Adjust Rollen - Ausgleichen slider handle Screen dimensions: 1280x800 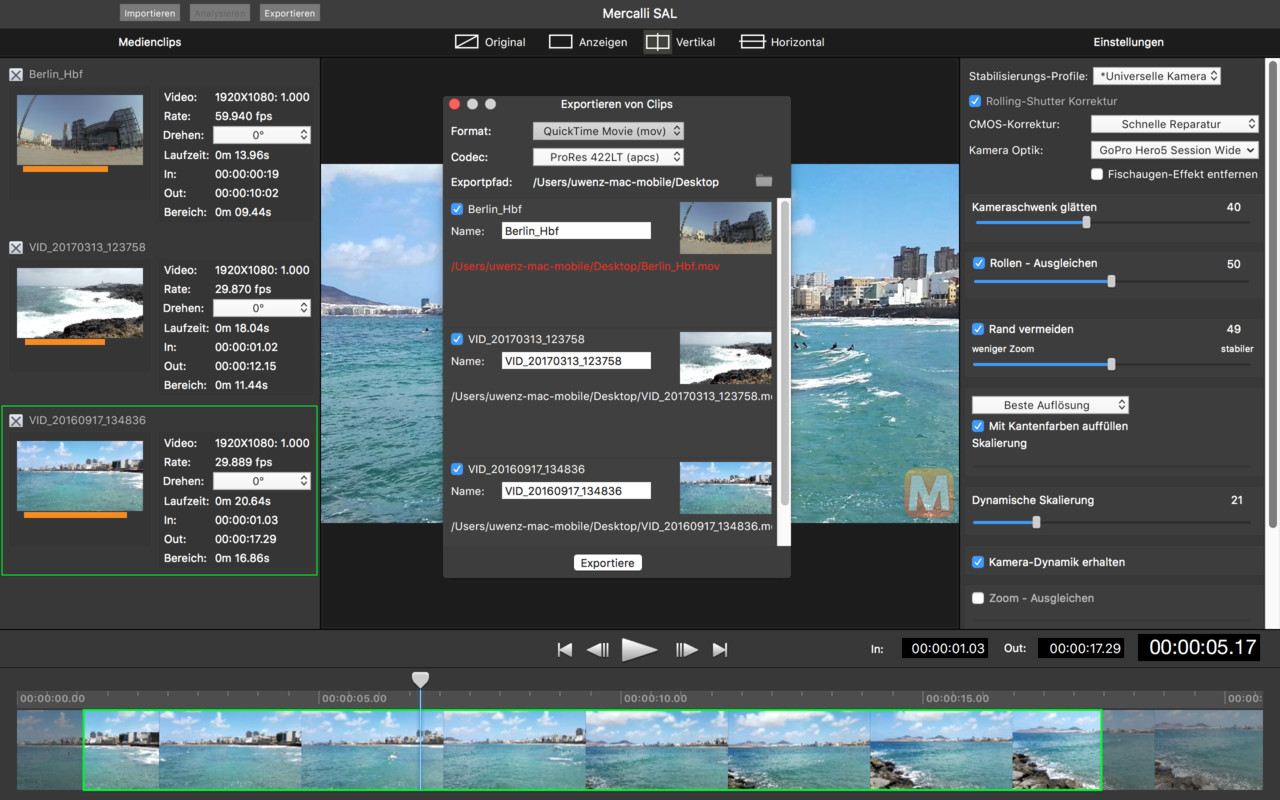pos(1111,282)
